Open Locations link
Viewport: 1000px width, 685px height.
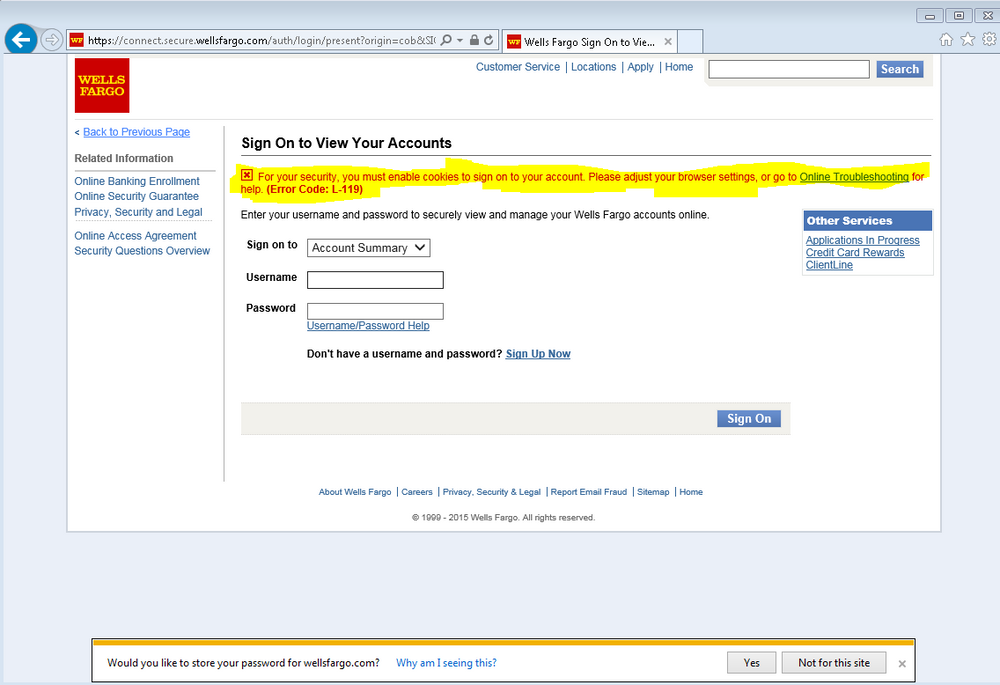(594, 67)
